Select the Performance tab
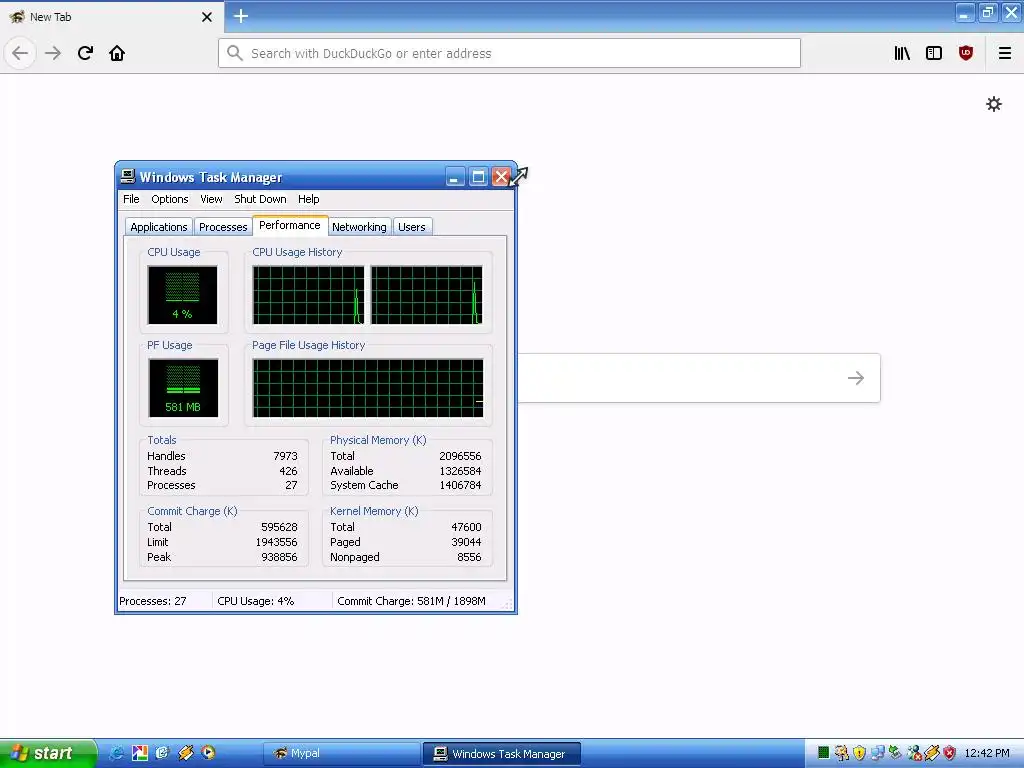Image resolution: width=1024 pixels, height=768 pixels. (x=290, y=225)
